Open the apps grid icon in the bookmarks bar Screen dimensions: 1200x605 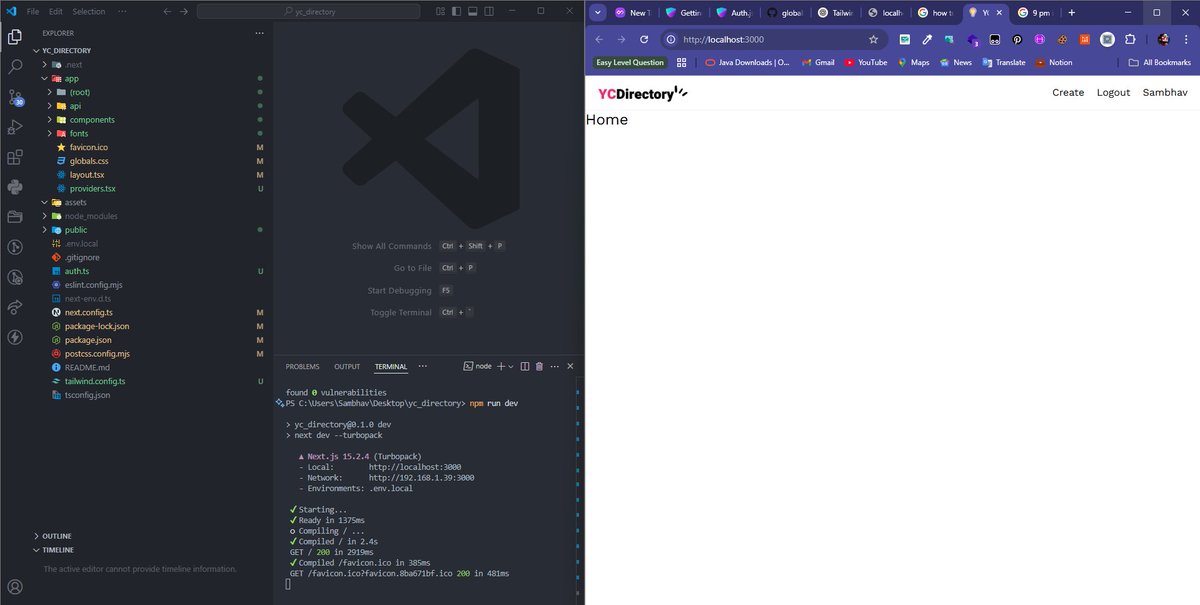pos(682,62)
